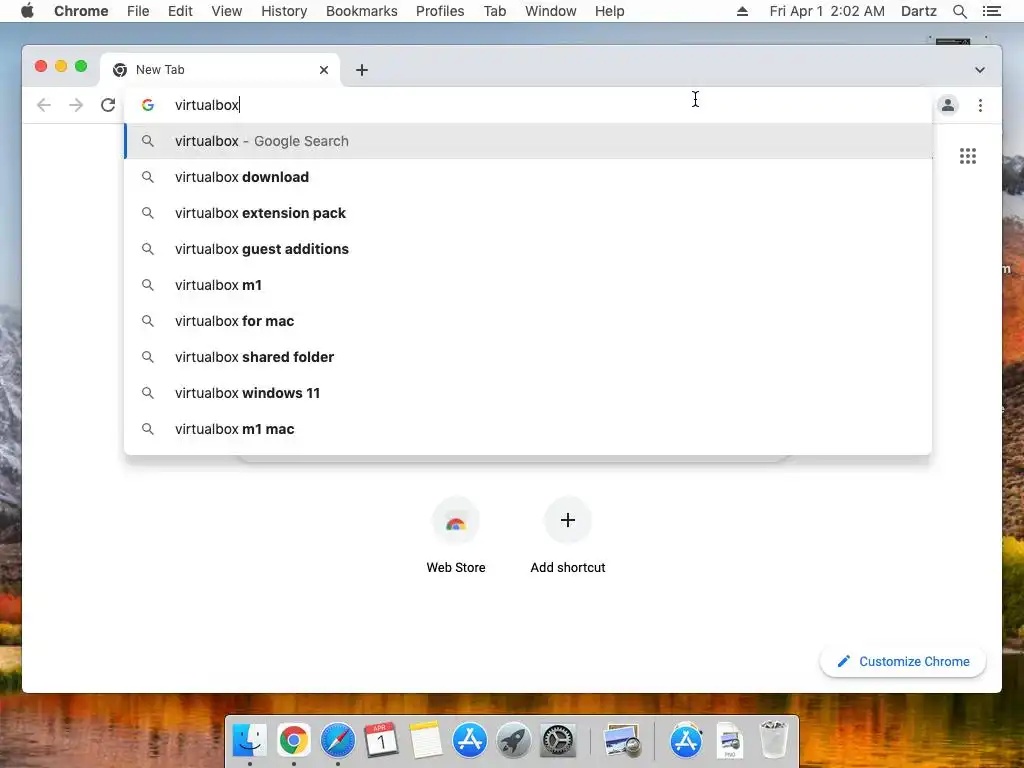Open the Window menu
This screenshot has width=1024, height=768.
[x=551, y=11]
